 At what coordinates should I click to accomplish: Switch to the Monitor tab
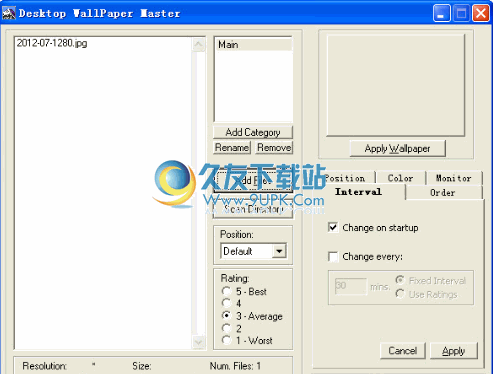point(454,178)
